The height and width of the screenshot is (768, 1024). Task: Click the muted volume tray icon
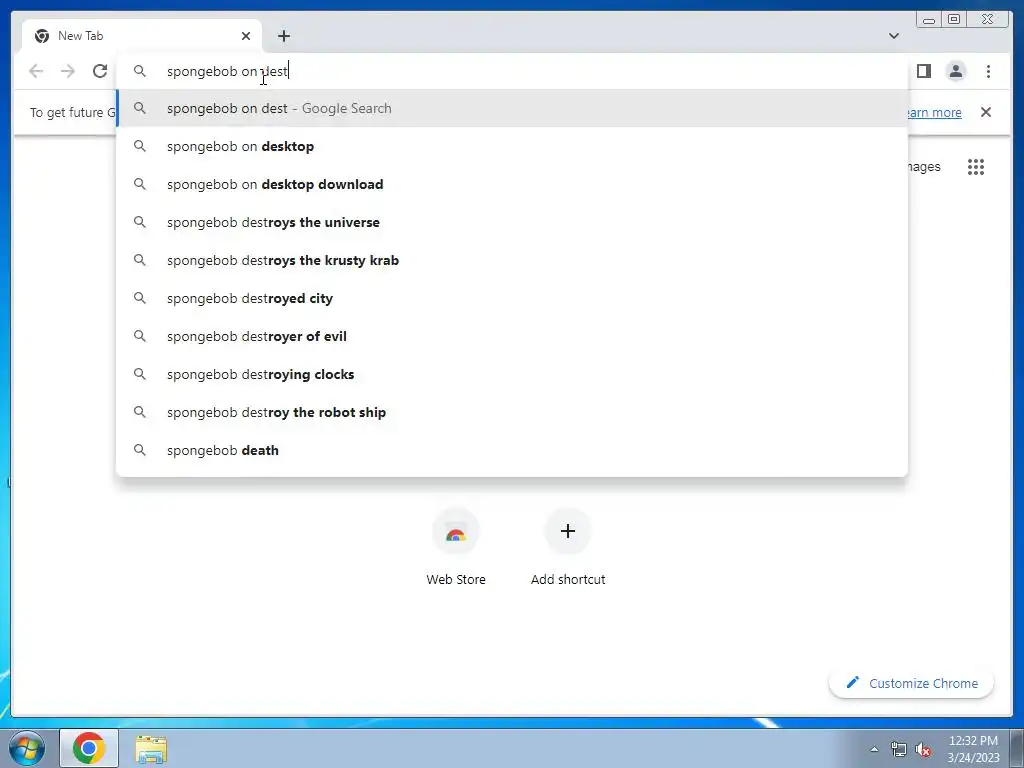pos(923,749)
